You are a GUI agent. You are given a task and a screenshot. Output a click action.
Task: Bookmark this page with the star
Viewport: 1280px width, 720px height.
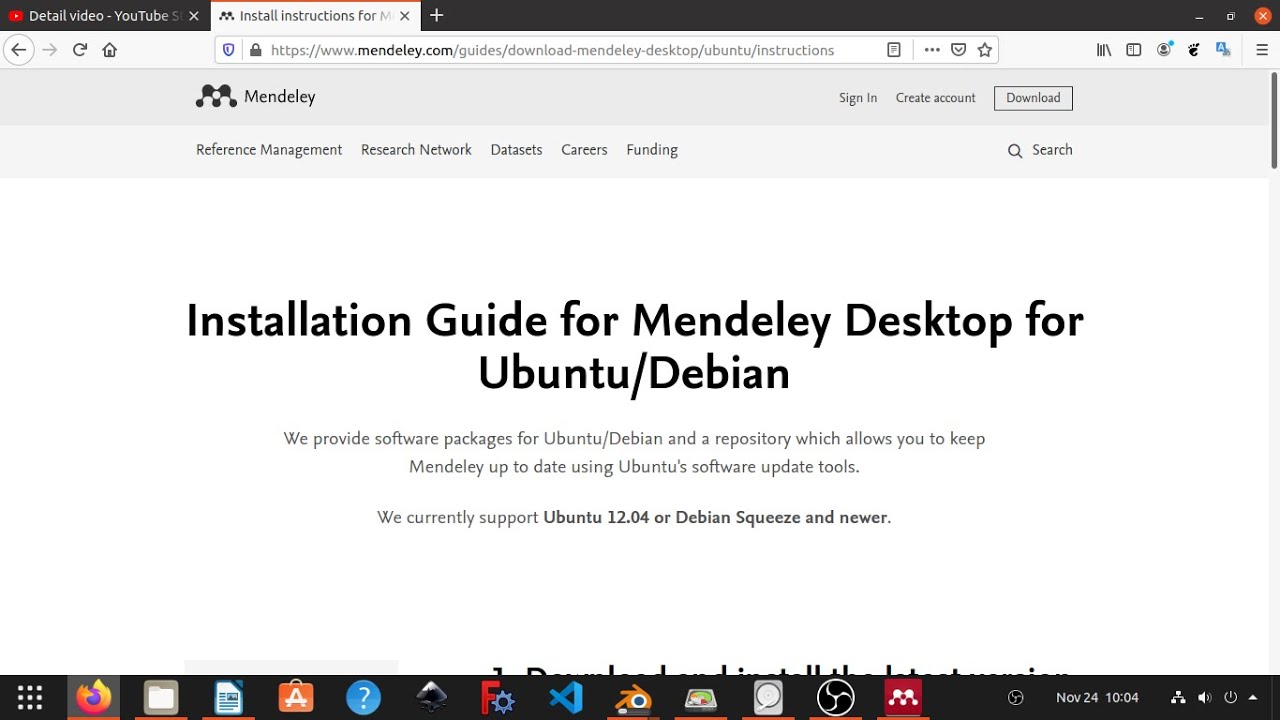click(984, 50)
